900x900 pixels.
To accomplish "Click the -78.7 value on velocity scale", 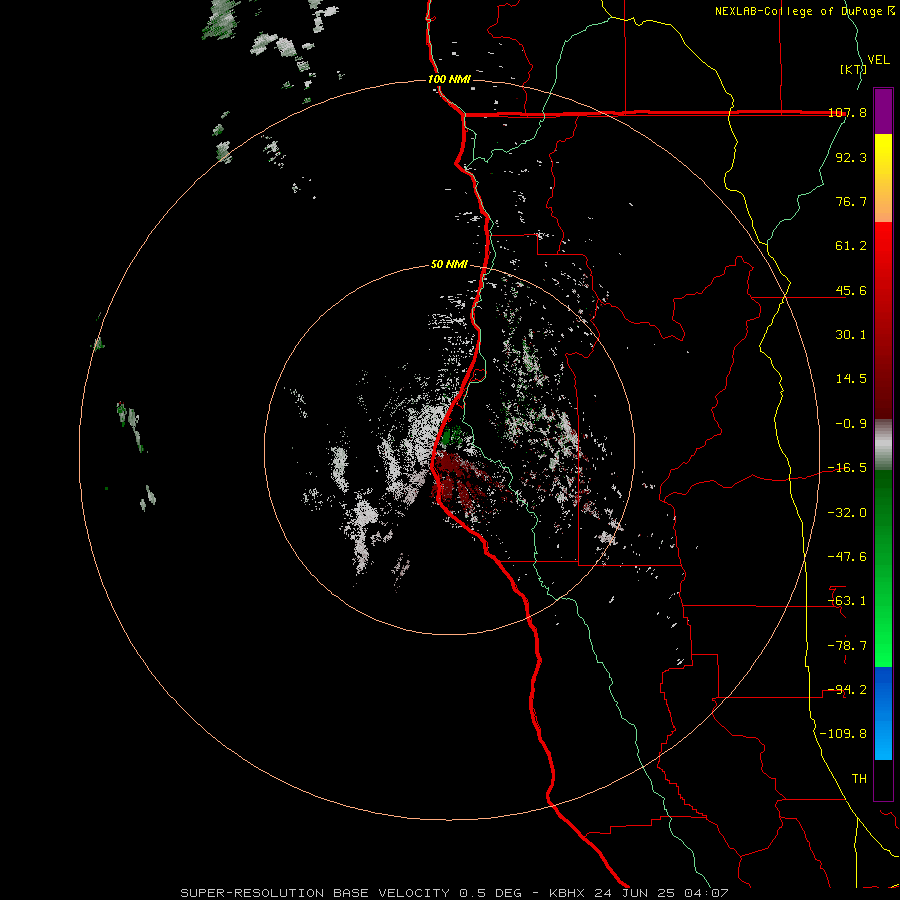I will pyautogui.click(x=848, y=646).
